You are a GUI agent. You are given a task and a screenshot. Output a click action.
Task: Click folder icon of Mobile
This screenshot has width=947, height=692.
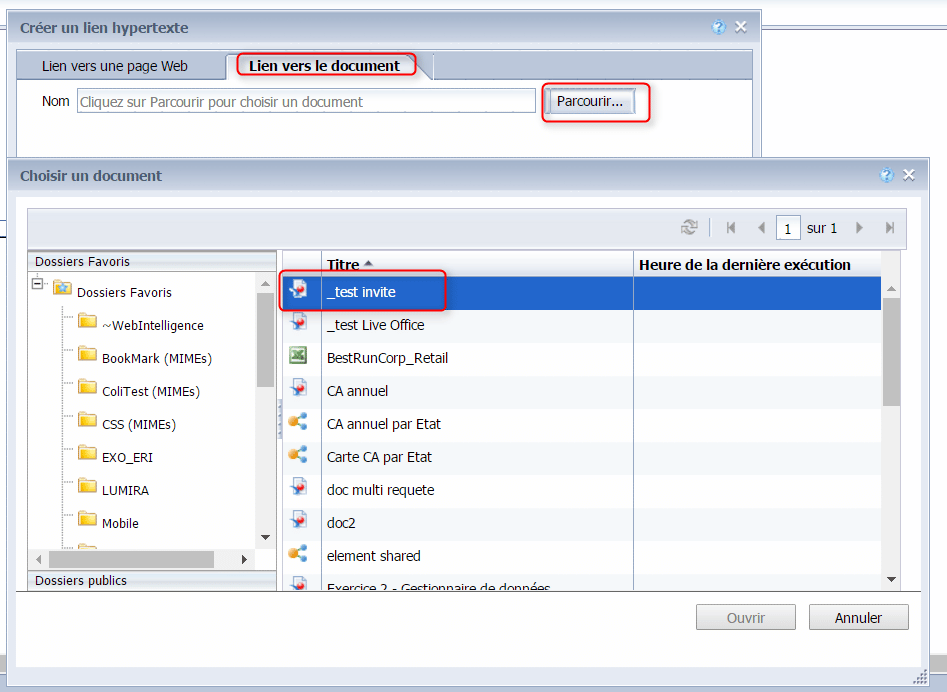pos(88,519)
